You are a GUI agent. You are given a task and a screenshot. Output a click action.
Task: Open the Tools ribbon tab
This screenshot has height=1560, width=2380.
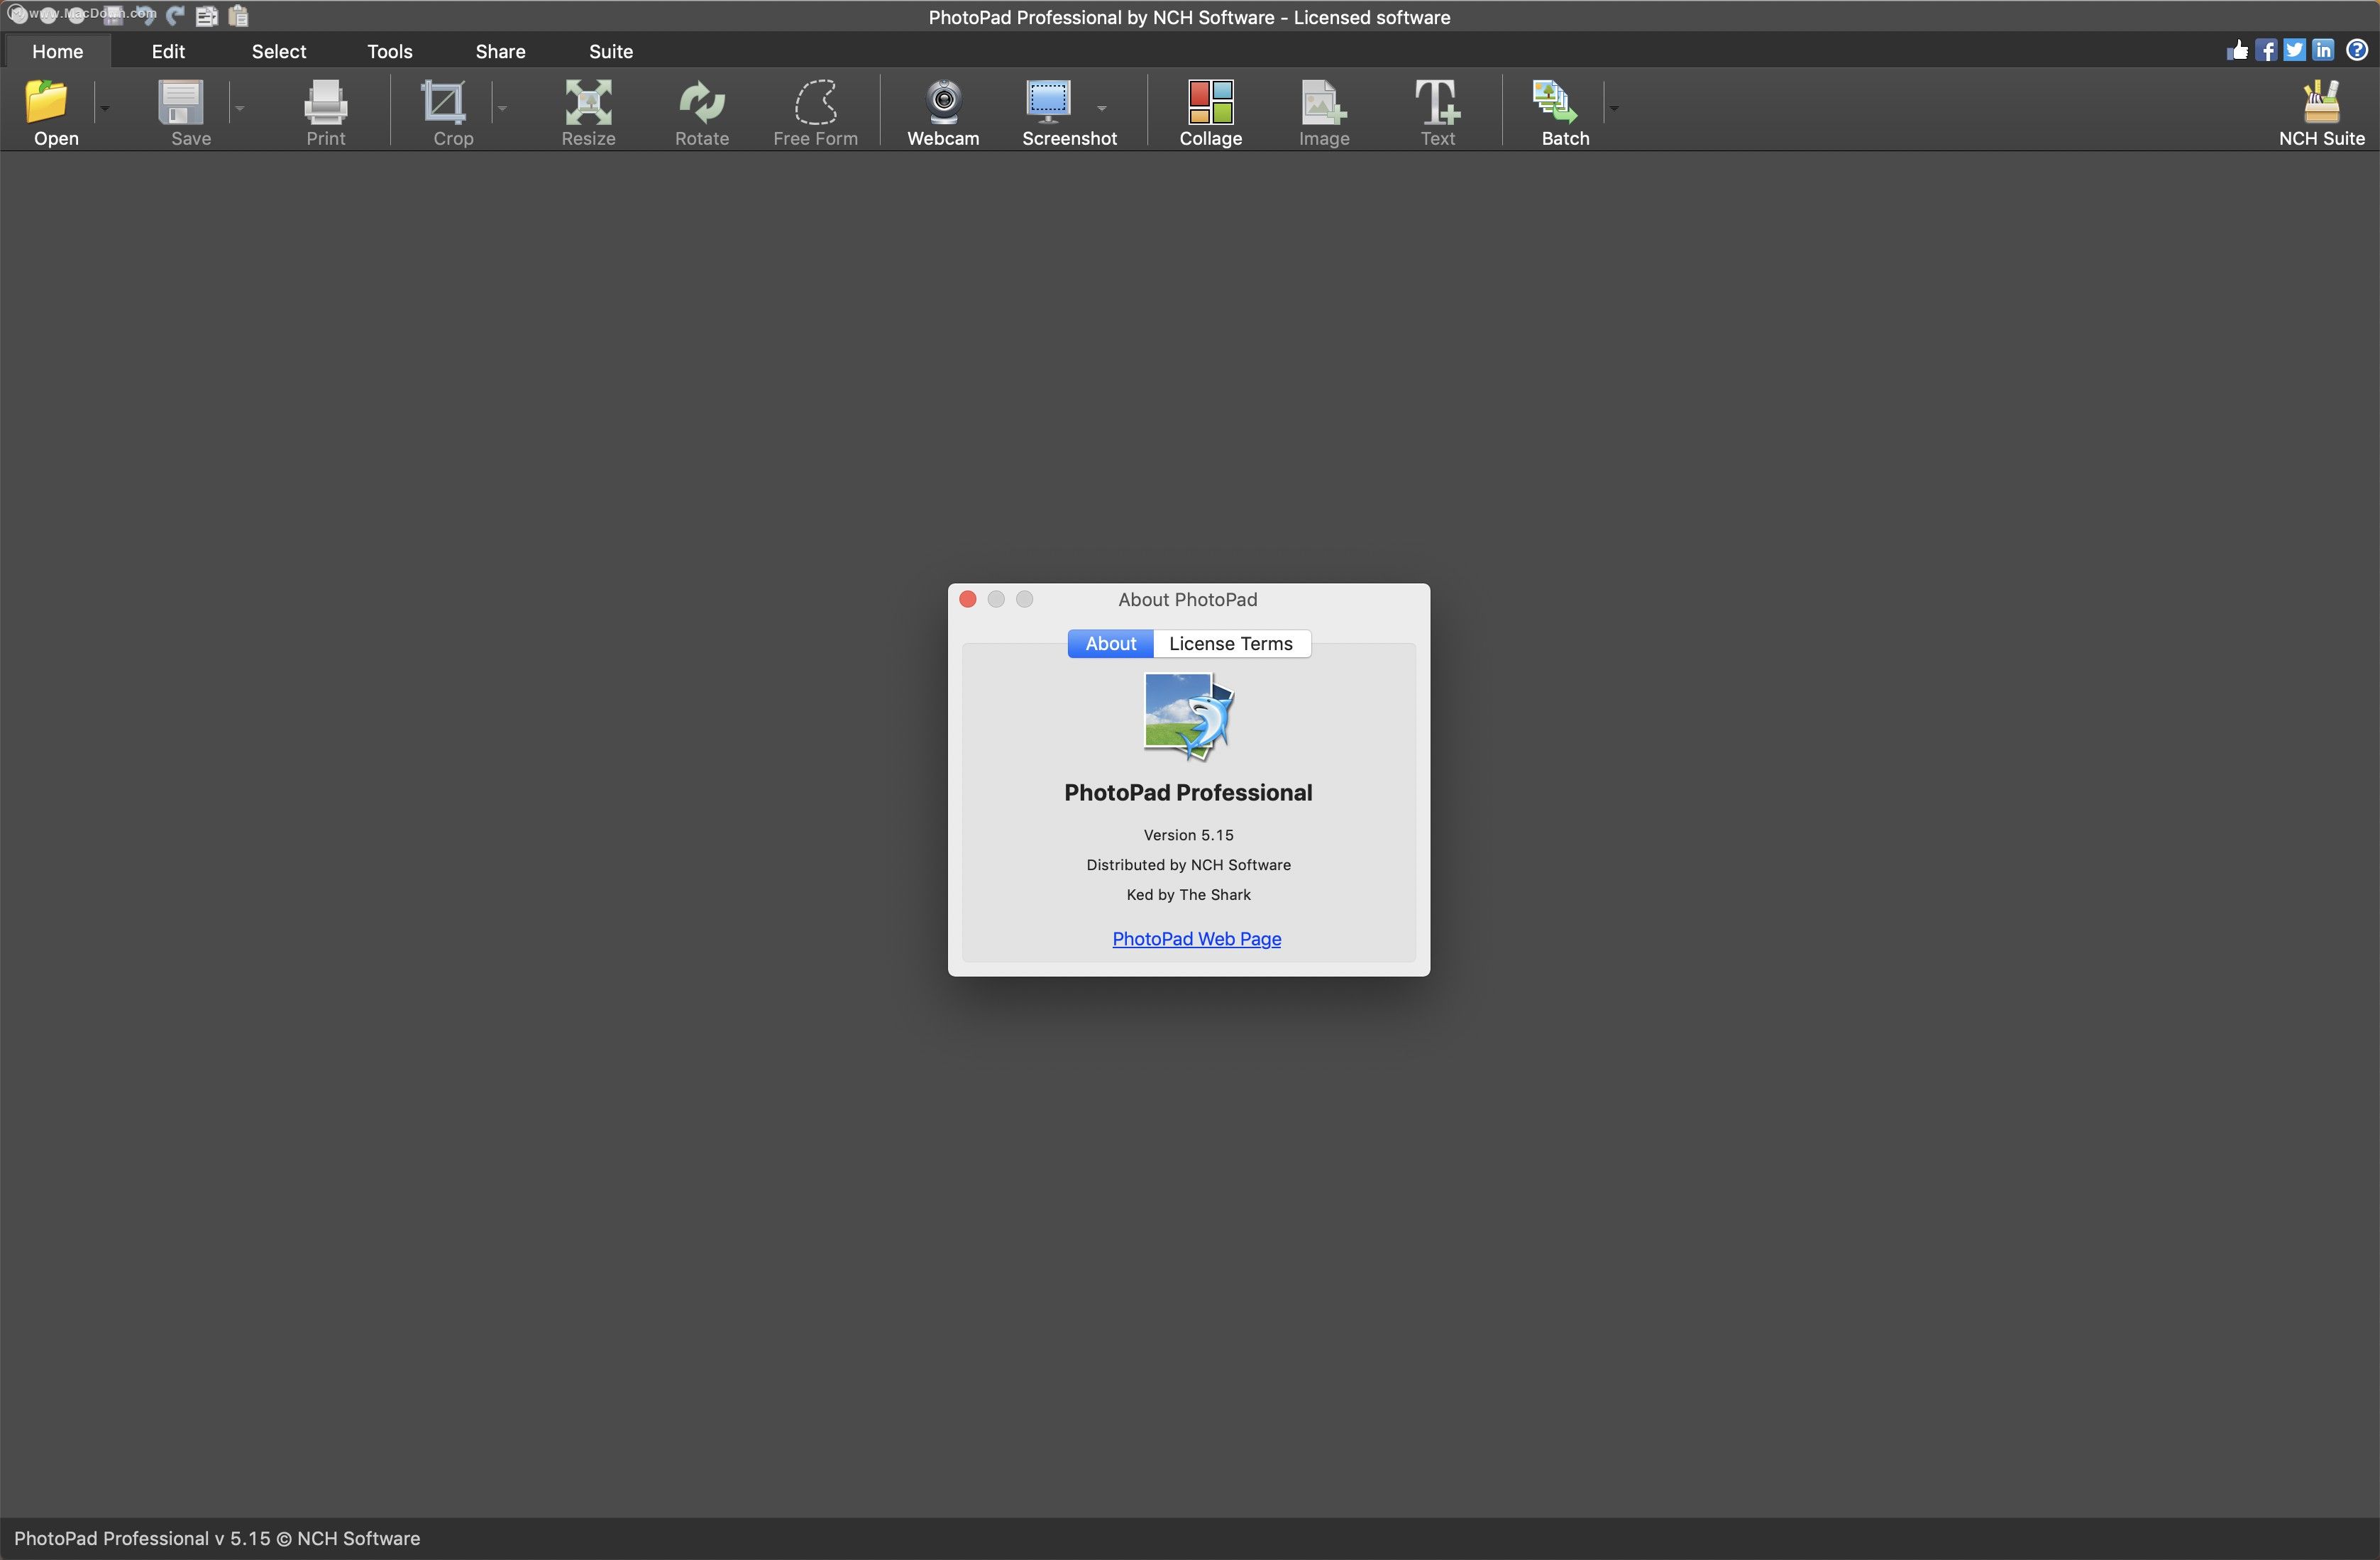pyautogui.click(x=390, y=51)
